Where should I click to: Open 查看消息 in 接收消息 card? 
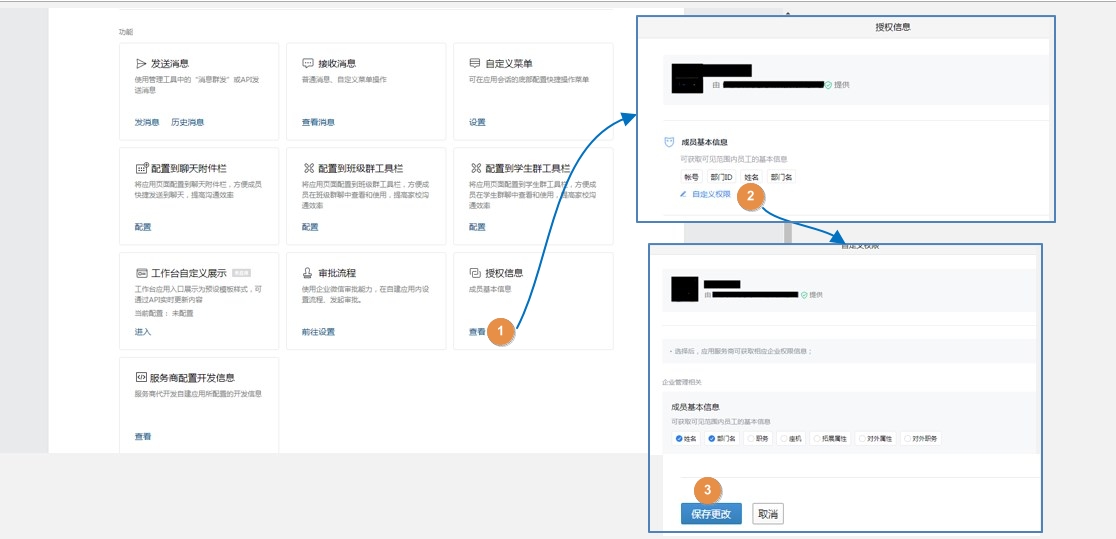(x=318, y=122)
